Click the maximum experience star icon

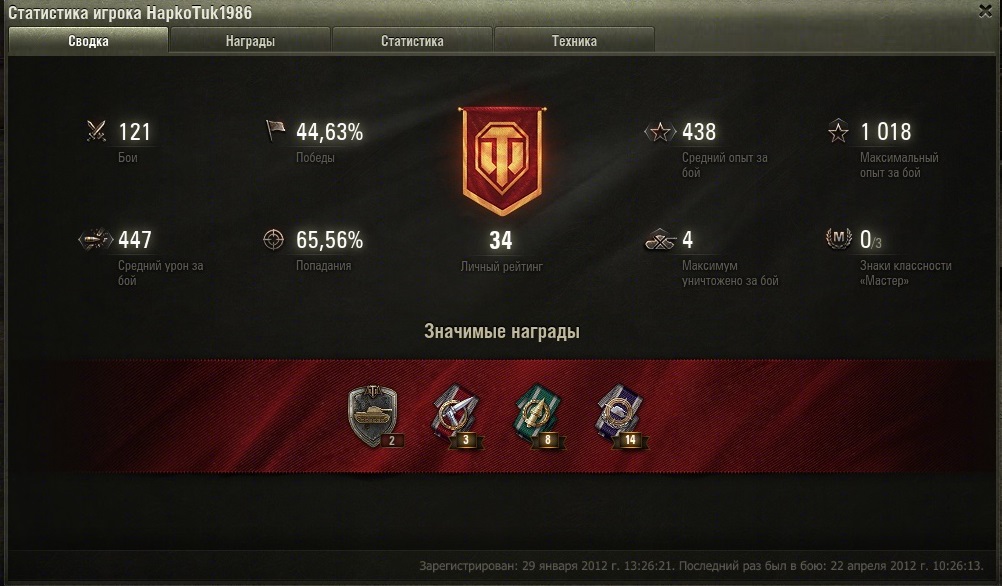click(838, 131)
